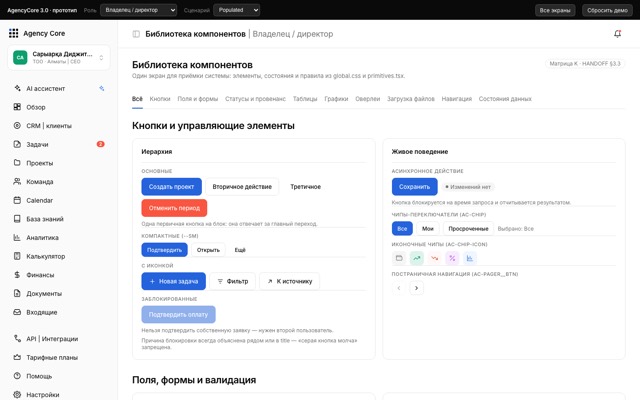This screenshot has height=400, width=640.
Task: Open Аналитика in the sidebar
Action: (x=58, y=238)
